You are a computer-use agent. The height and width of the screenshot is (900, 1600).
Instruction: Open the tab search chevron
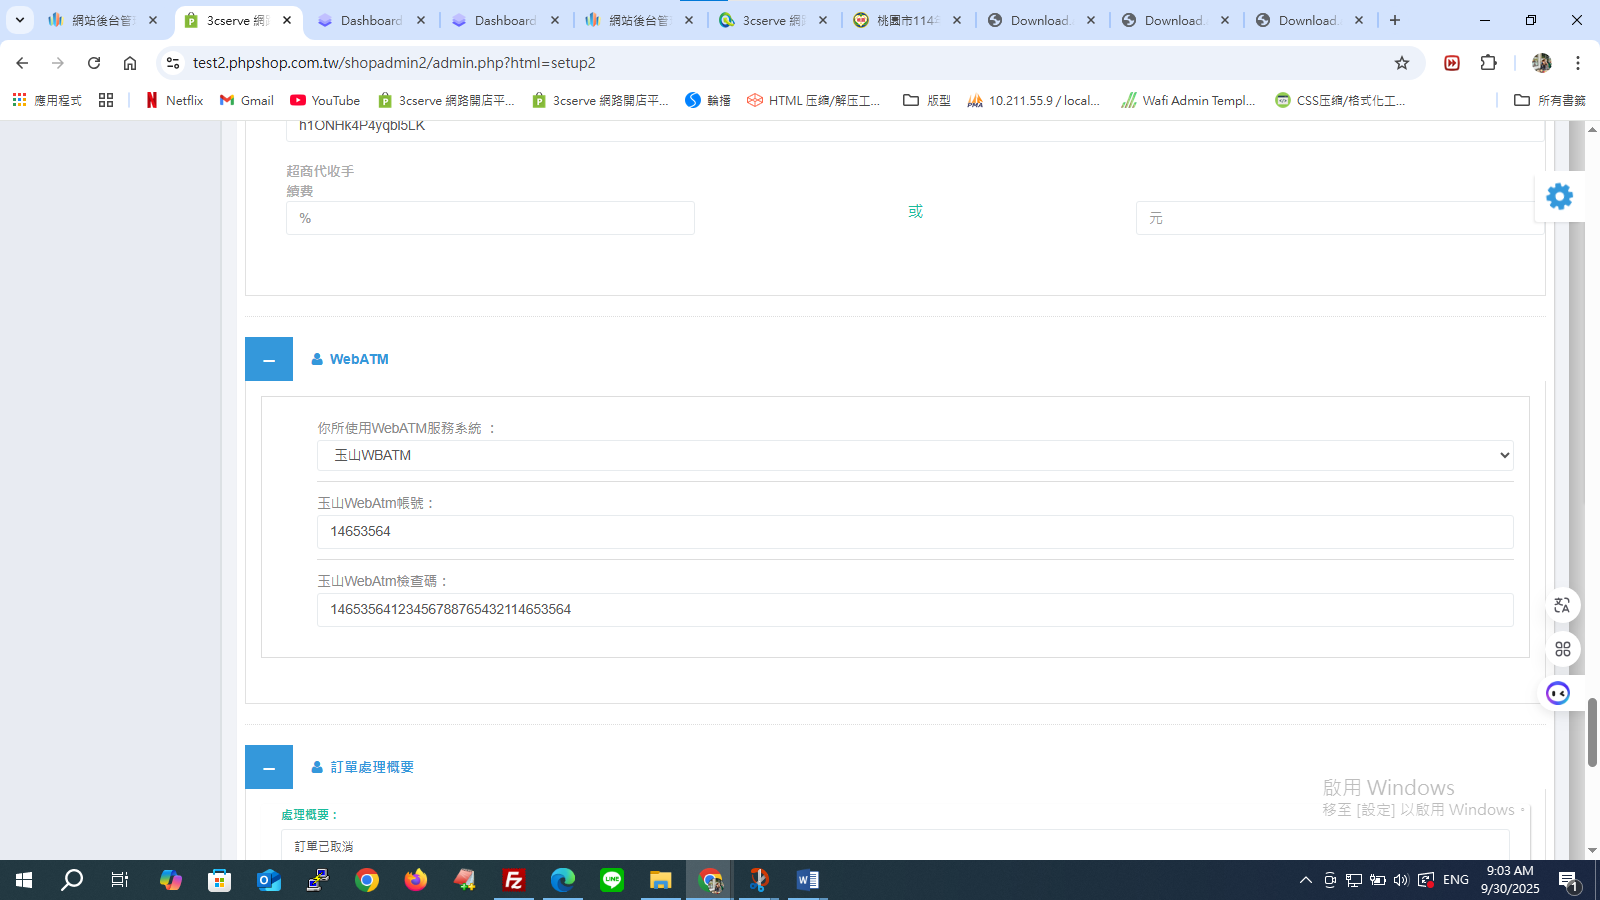20,20
